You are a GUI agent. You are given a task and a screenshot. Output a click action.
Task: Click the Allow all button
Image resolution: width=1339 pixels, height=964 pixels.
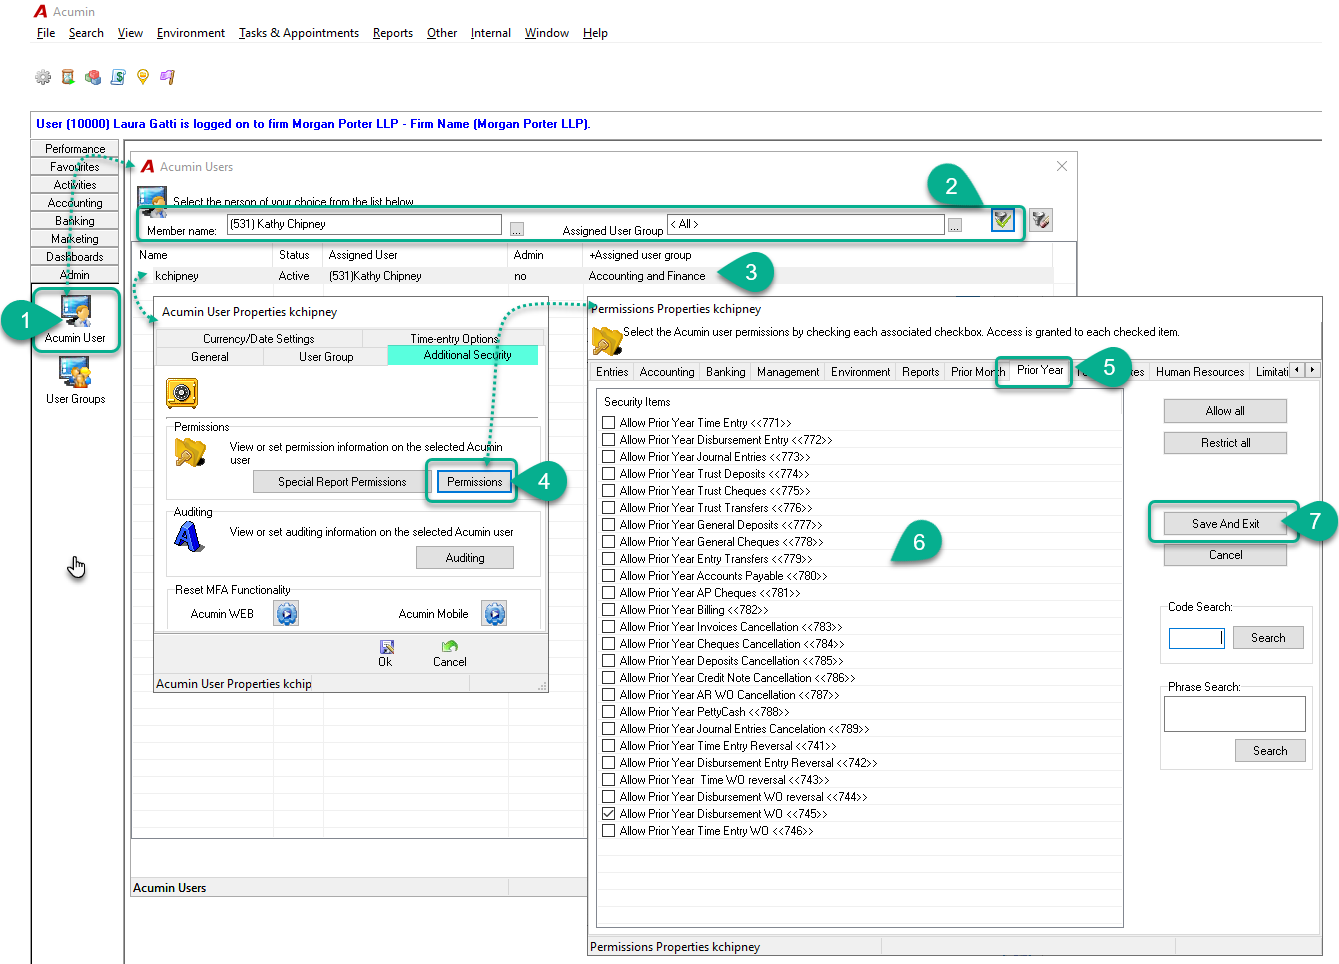pyautogui.click(x=1225, y=411)
